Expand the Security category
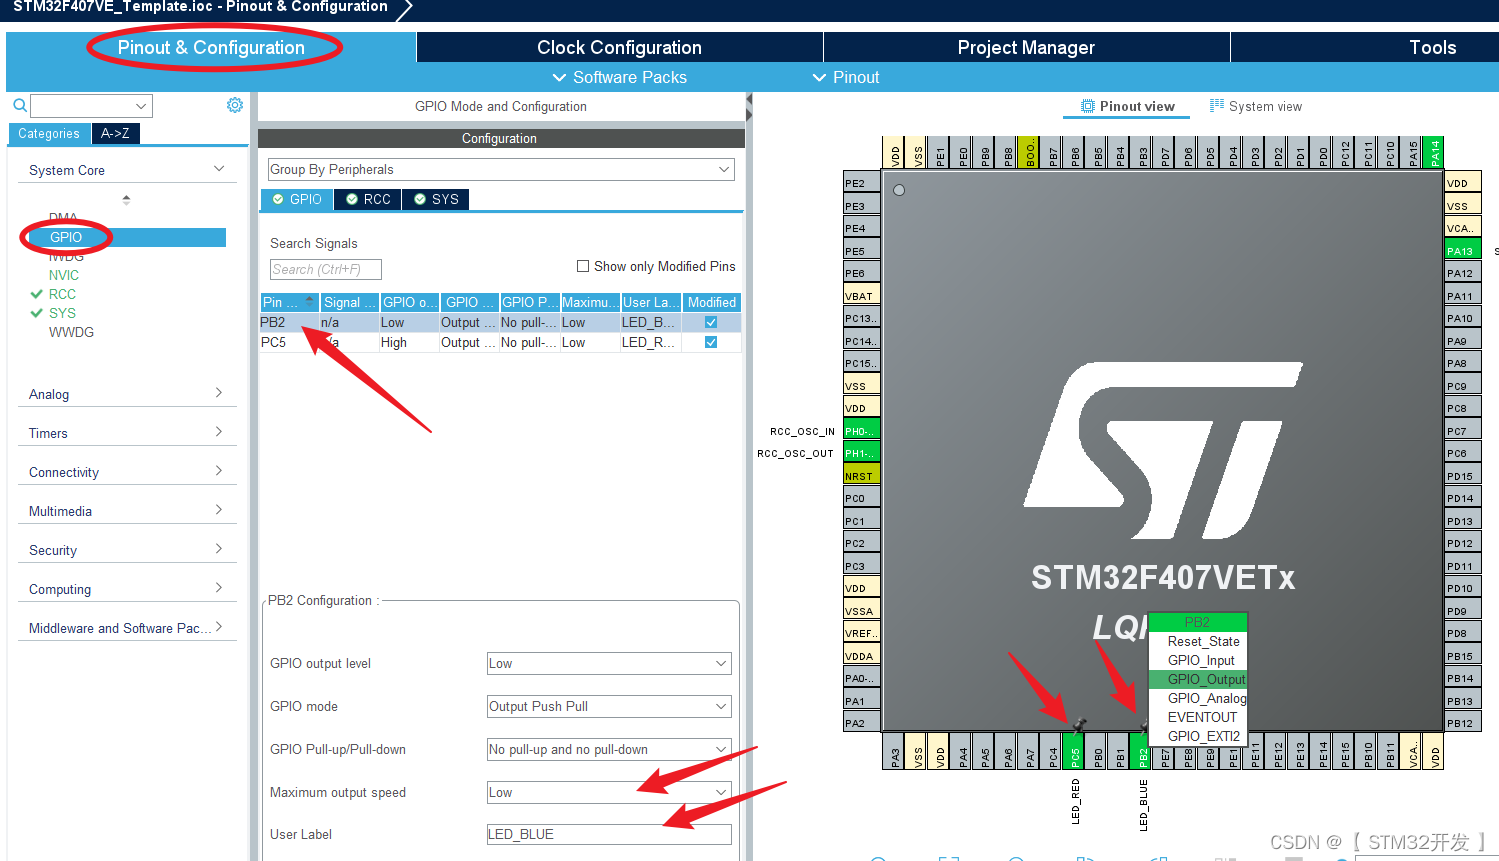The height and width of the screenshot is (861, 1499). tap(219, 549)
